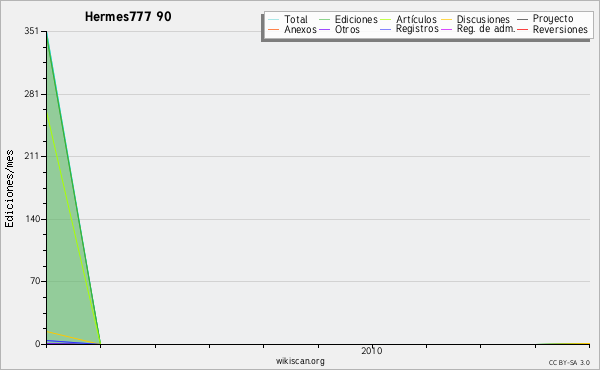Click the orange line swatch beside Anexos

click(274, 29)
